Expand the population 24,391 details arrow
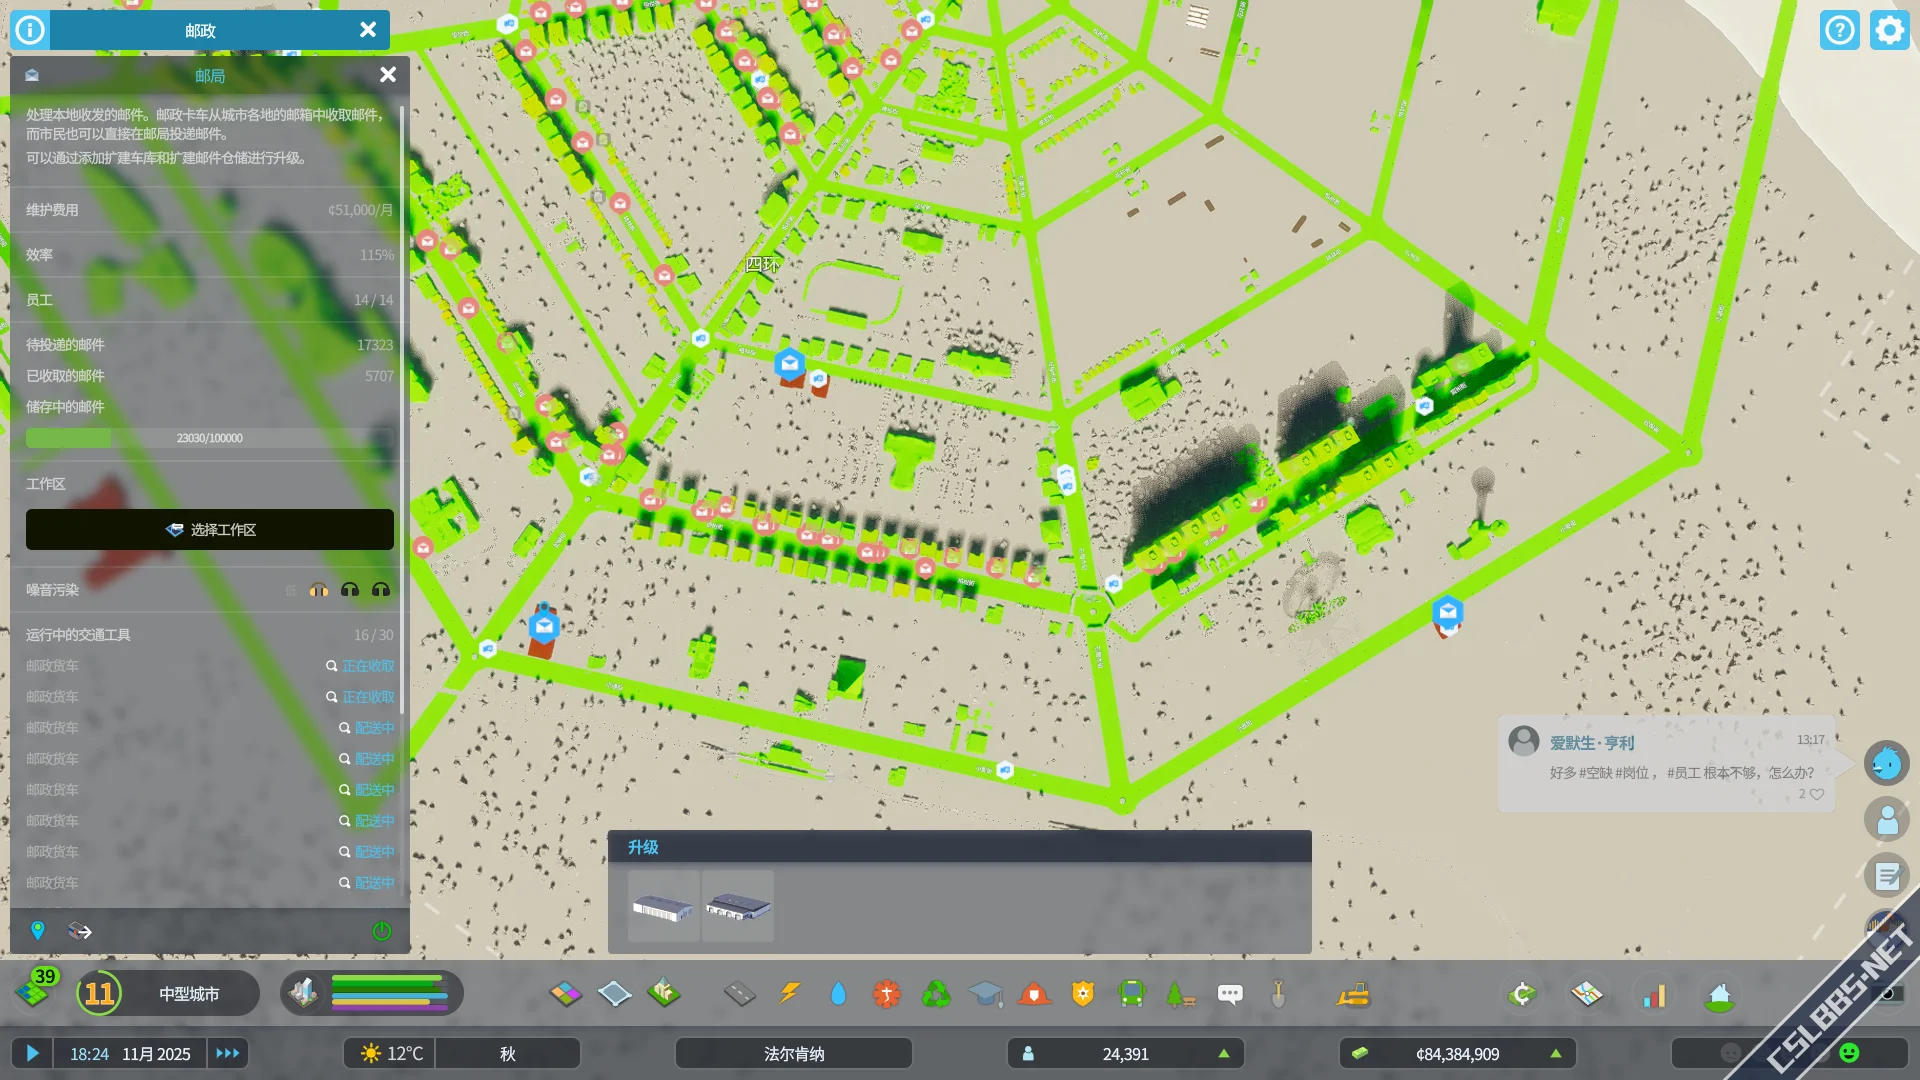The image size is (1920, 1080). [1223, 1054]
